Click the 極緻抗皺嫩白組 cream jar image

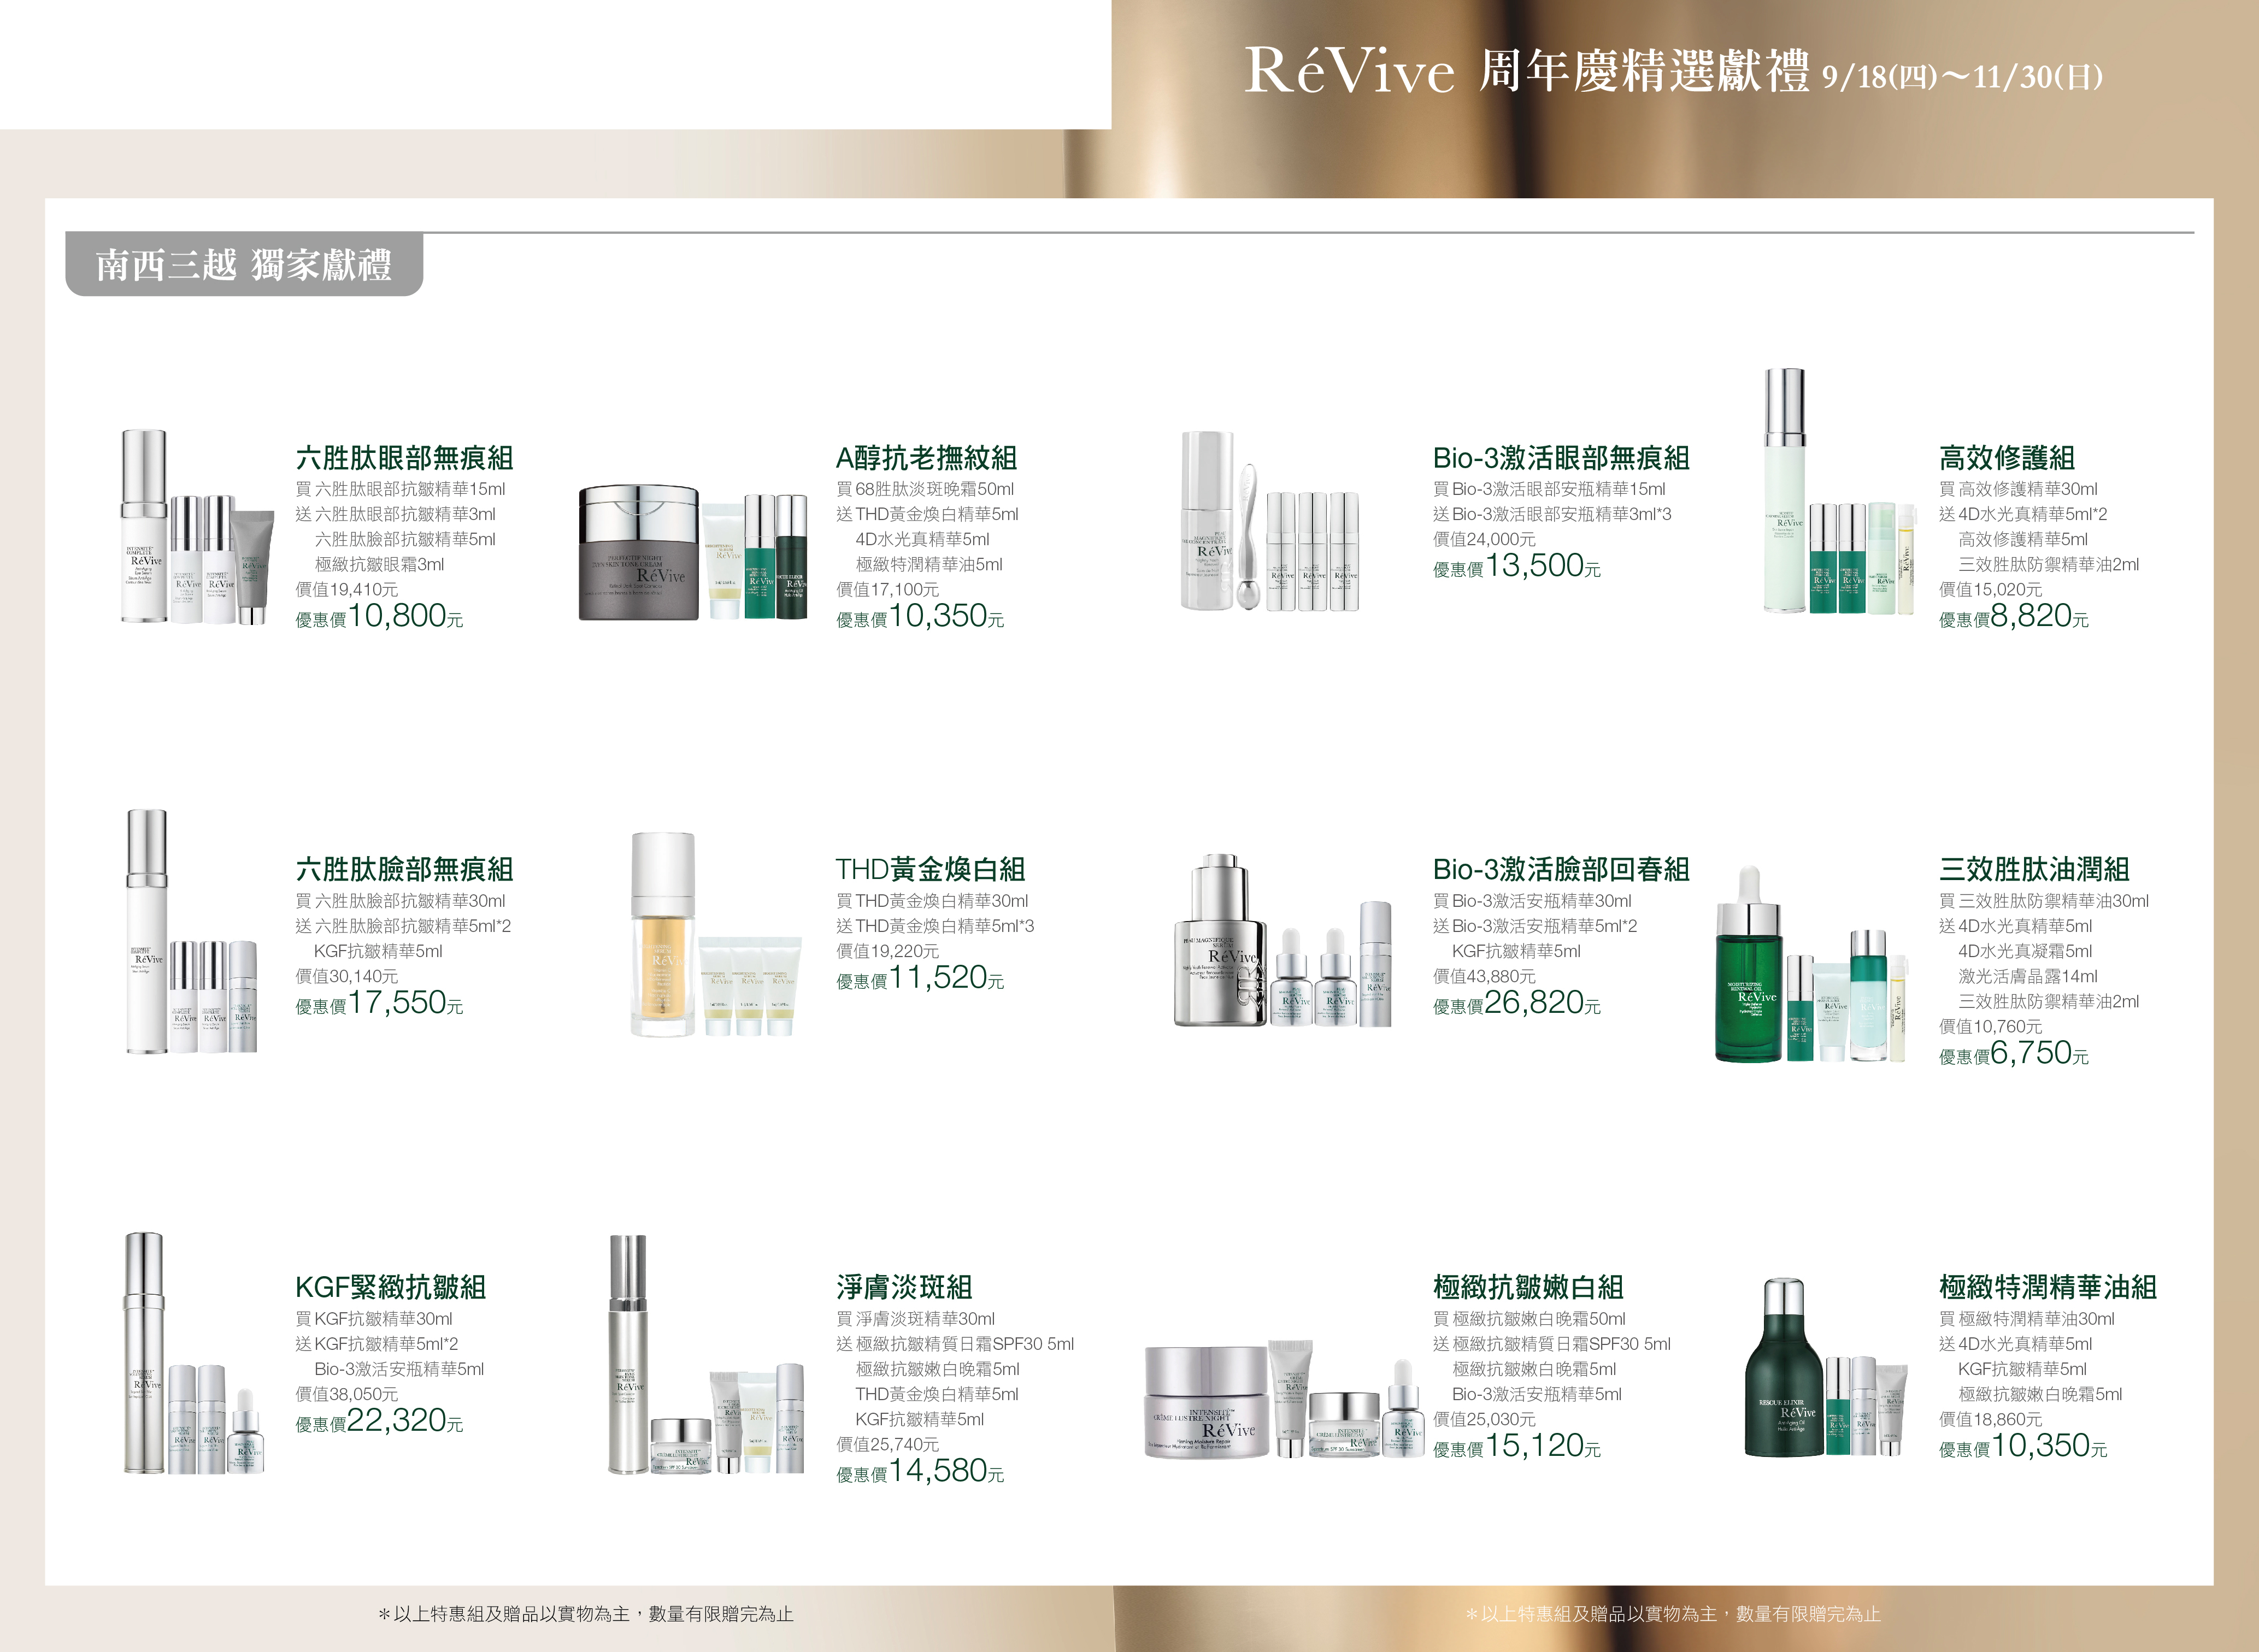1207,1403
